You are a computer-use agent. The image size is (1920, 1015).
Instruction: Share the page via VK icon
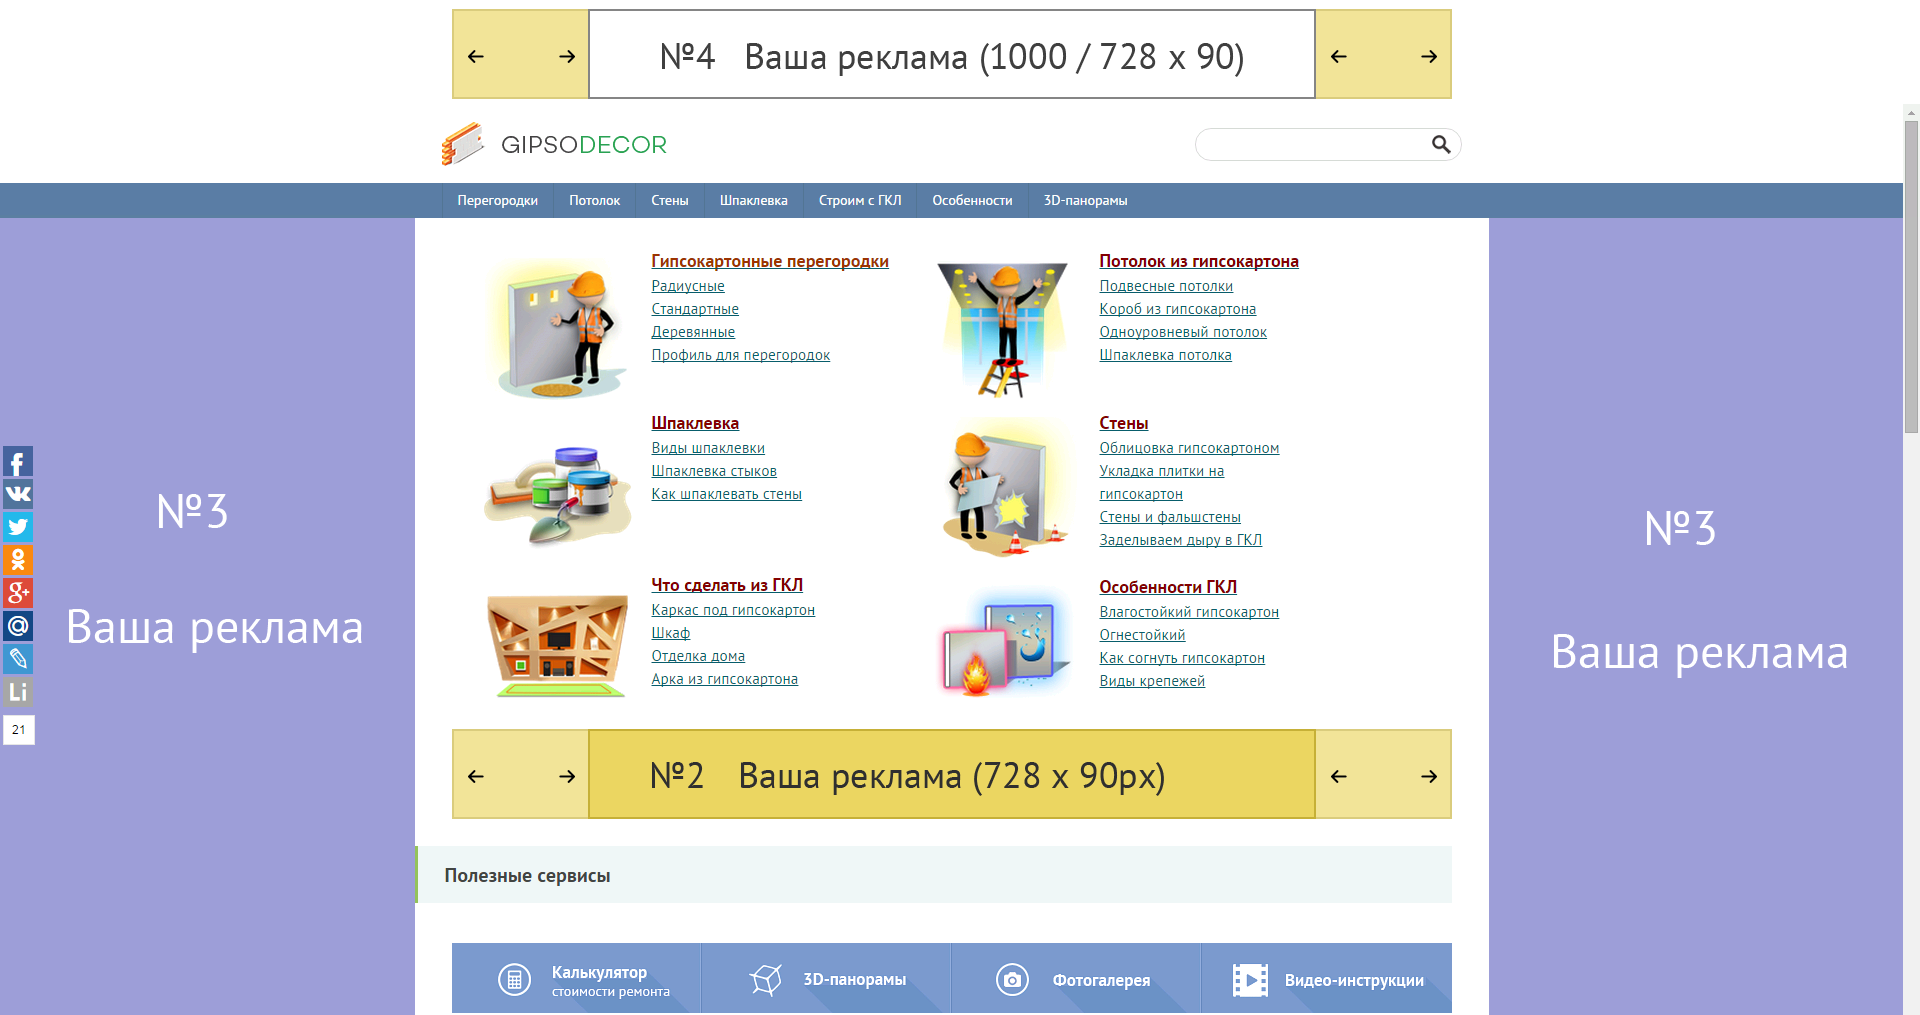(x=18, y=494)
